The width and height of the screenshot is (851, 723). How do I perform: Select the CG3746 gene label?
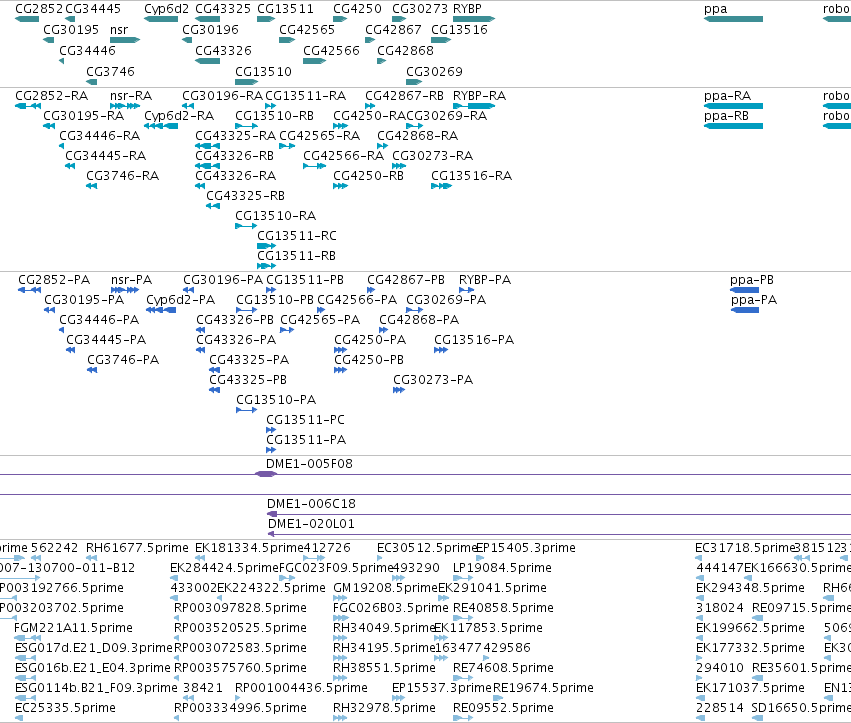[110, 72]
